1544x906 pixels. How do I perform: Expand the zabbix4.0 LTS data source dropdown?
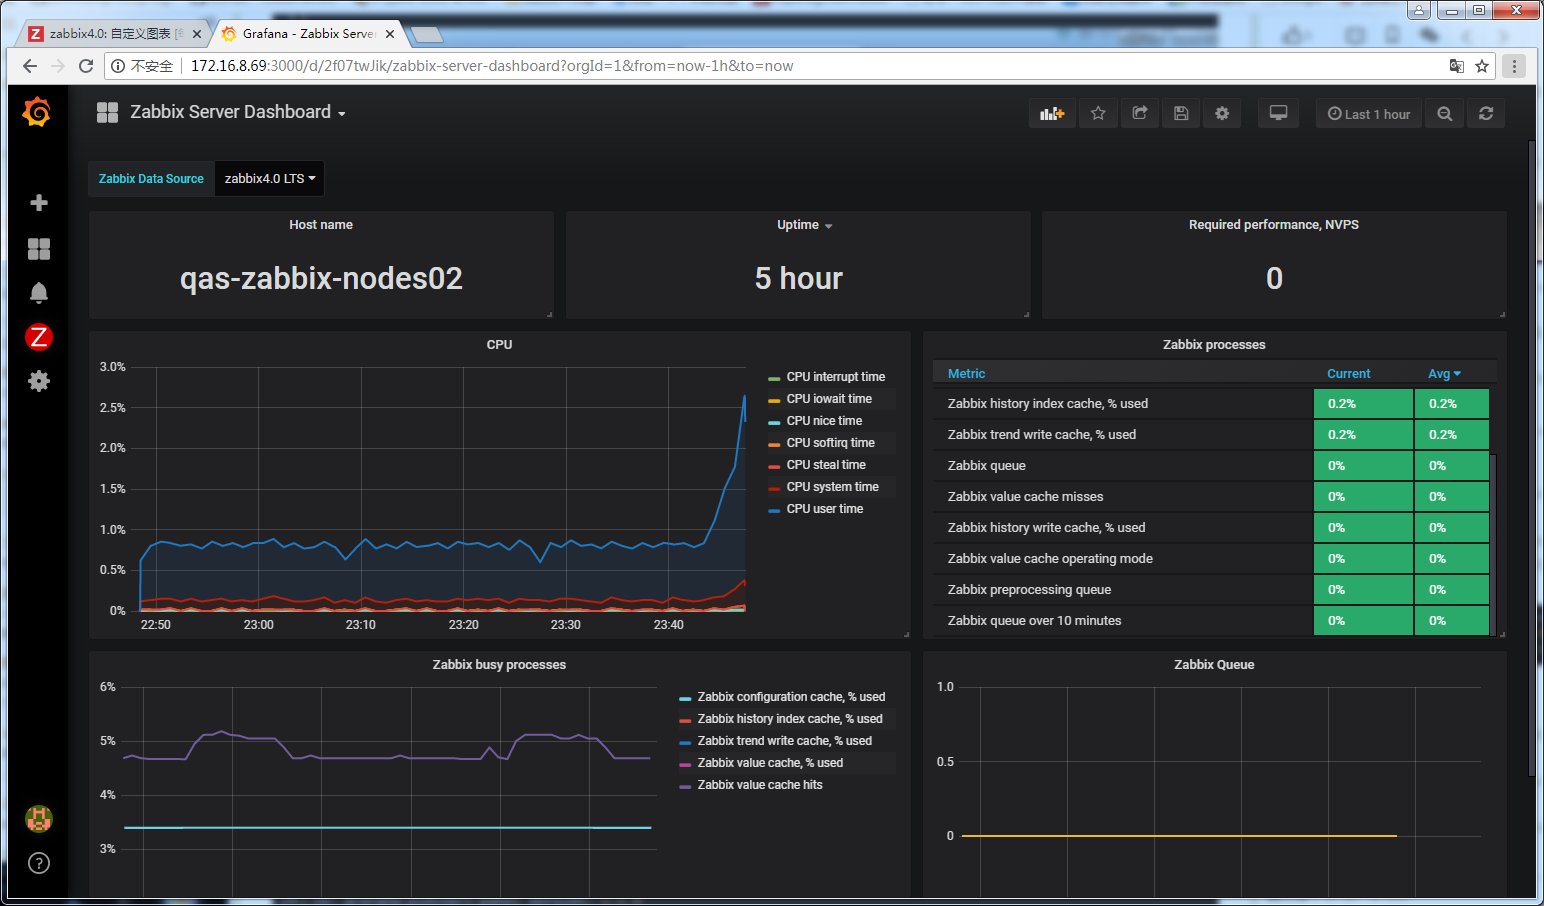270,179
